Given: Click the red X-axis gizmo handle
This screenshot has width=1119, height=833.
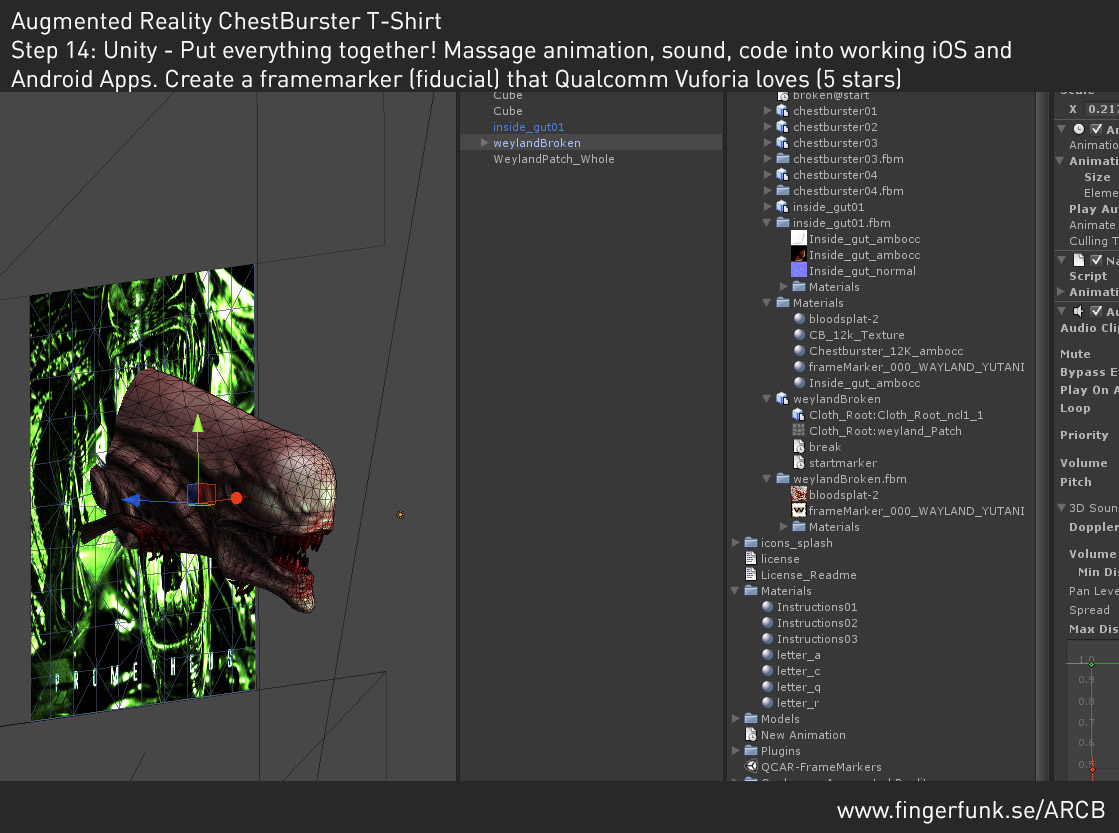Looking at the screenshot, I should coord(236,498).
